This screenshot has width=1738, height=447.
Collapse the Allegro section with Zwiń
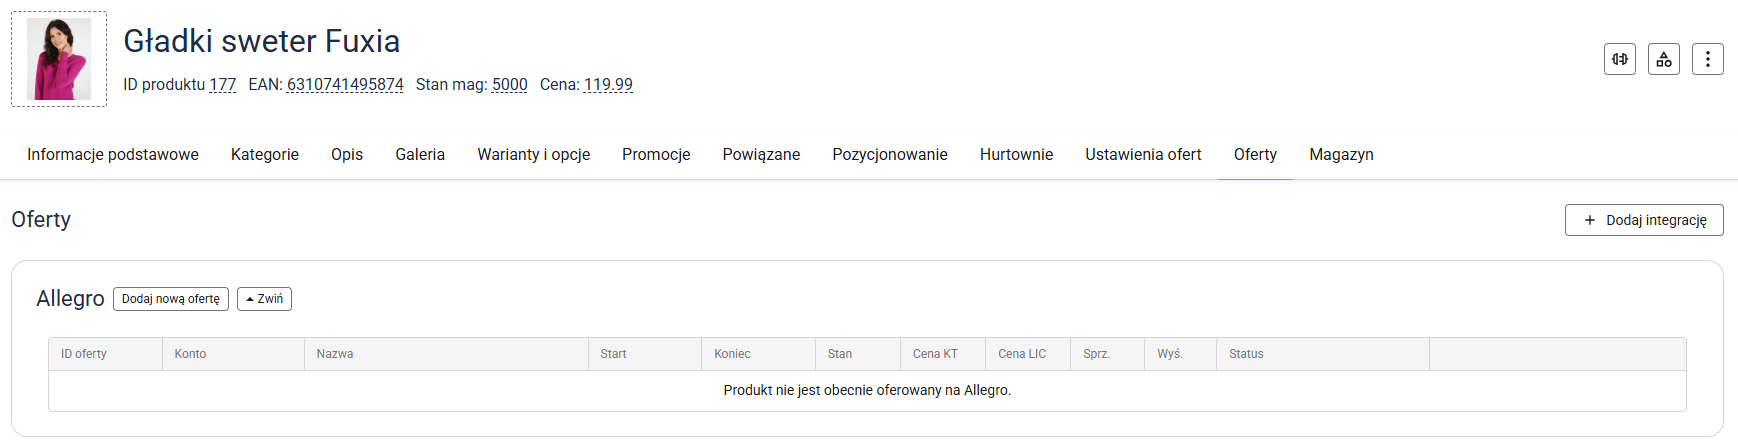pos(264,299)
